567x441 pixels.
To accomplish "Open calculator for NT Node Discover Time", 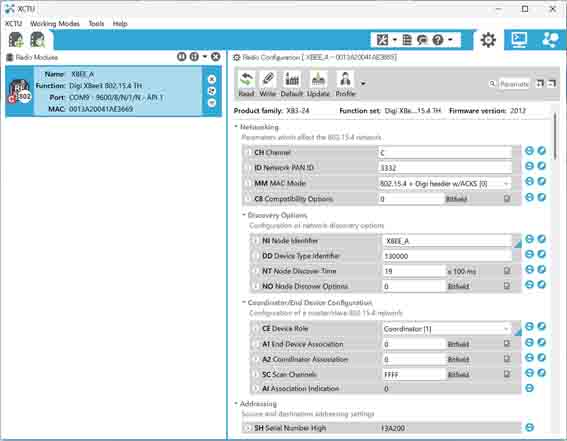I will 507,271.
